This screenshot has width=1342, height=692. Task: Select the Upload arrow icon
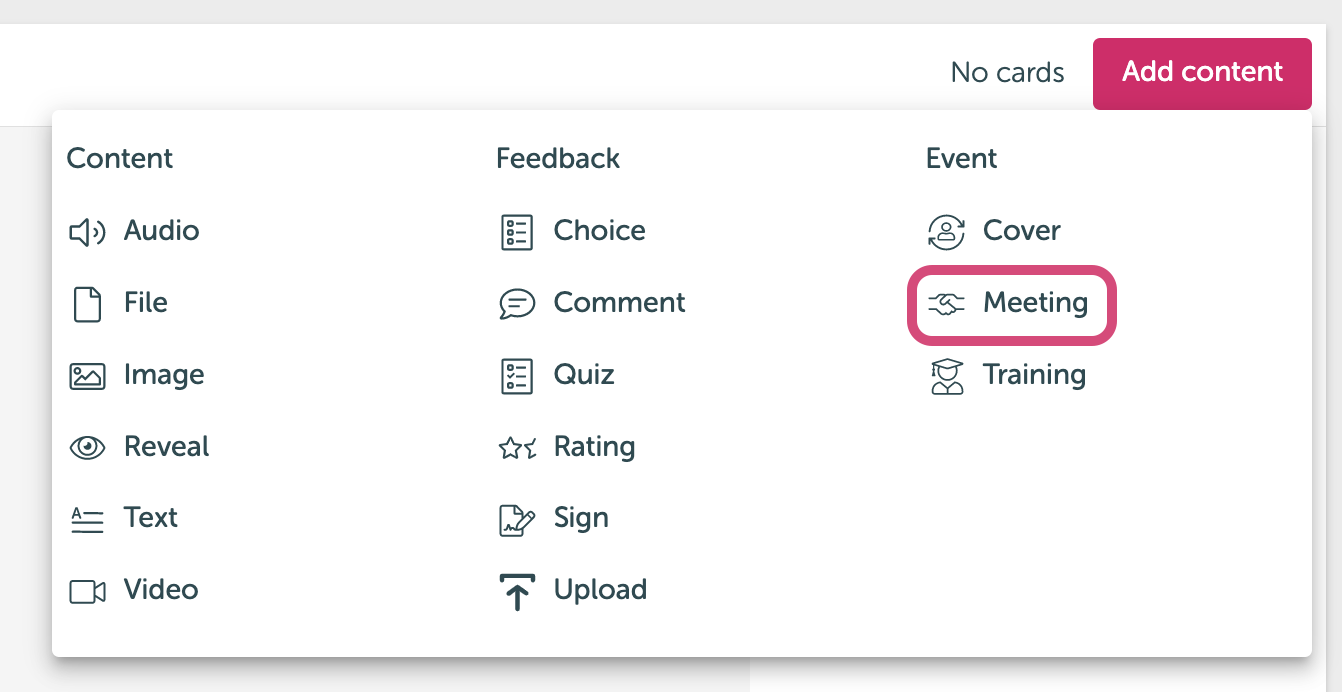coord(516,591)
